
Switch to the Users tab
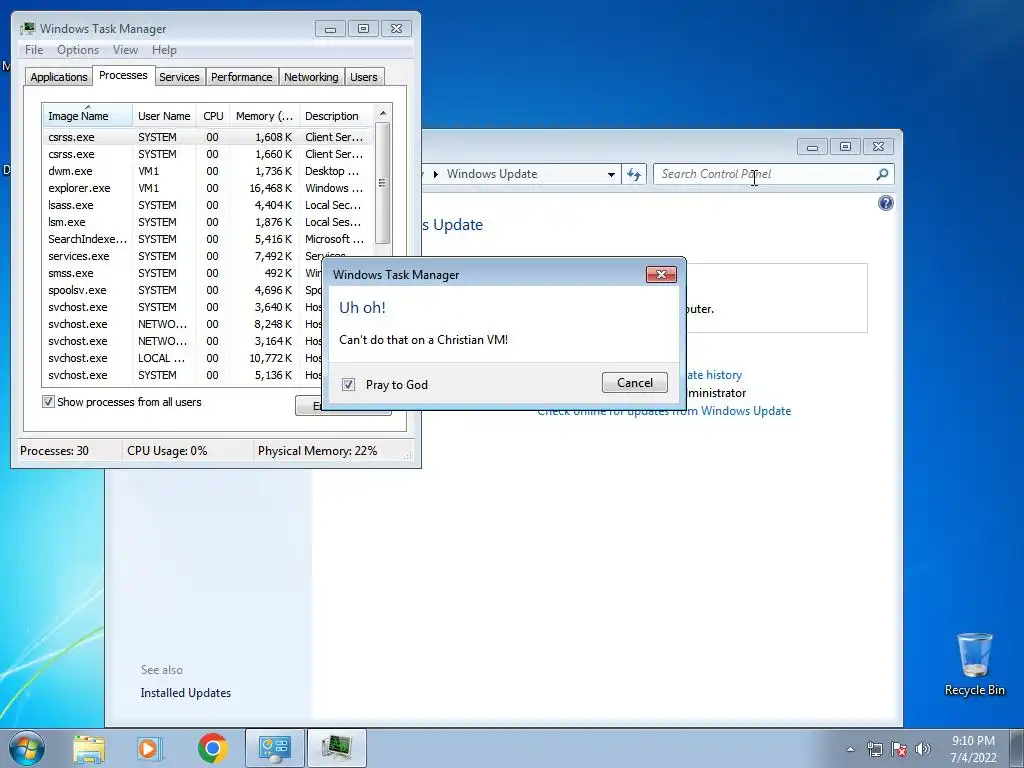[x=363, y=77]
